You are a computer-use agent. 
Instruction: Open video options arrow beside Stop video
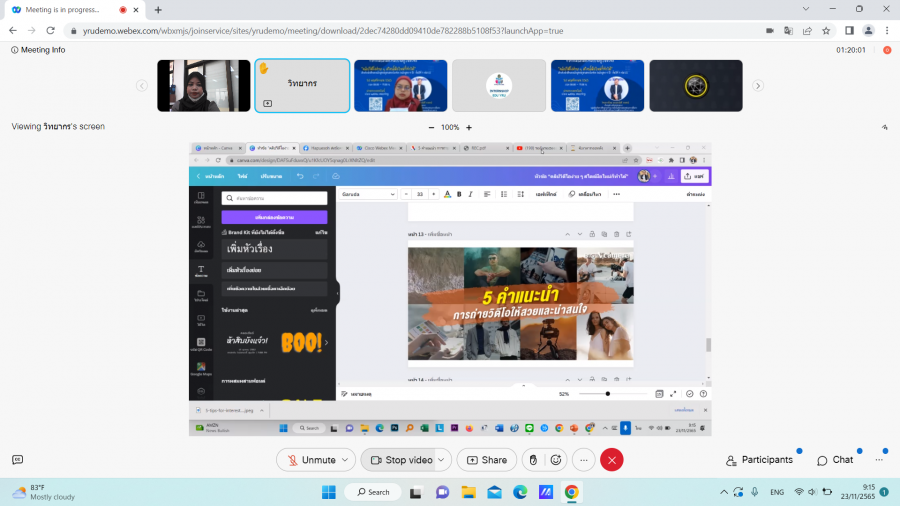click(443, 460)
